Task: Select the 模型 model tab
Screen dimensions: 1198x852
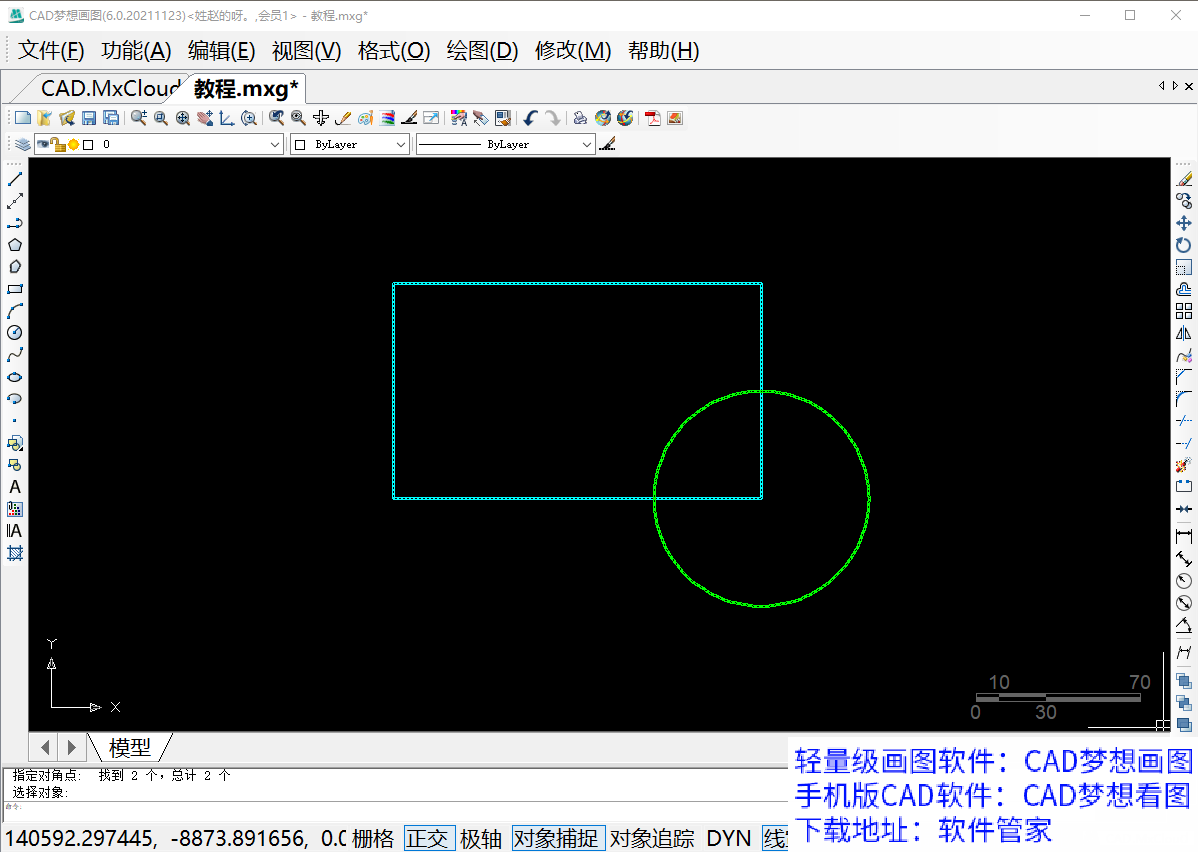Action: tap(130, 747)
